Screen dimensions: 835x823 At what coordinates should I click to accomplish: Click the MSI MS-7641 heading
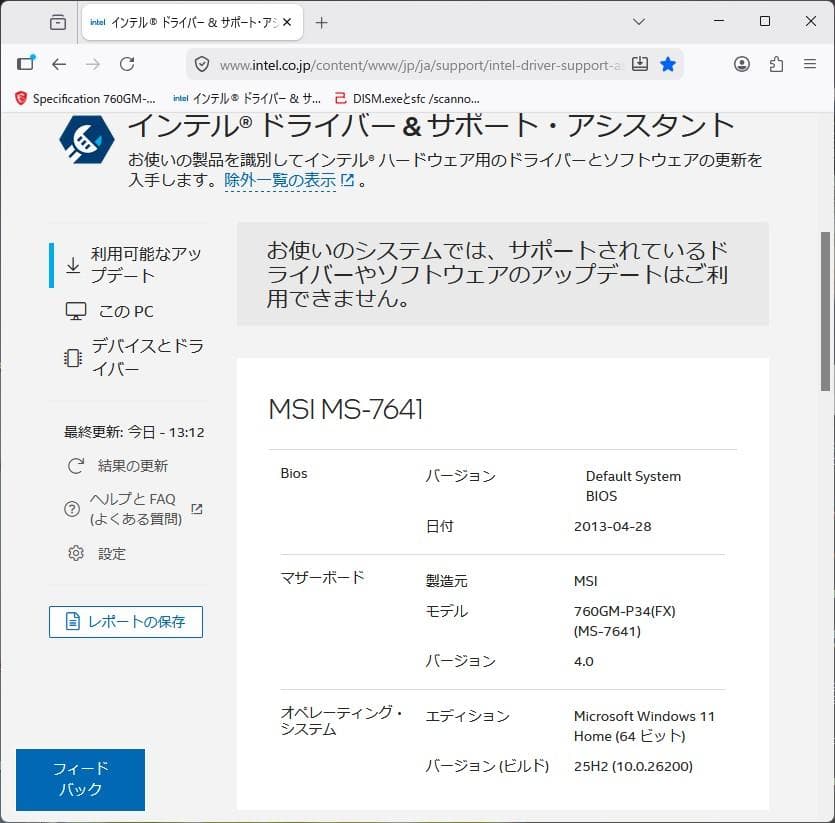346,409
